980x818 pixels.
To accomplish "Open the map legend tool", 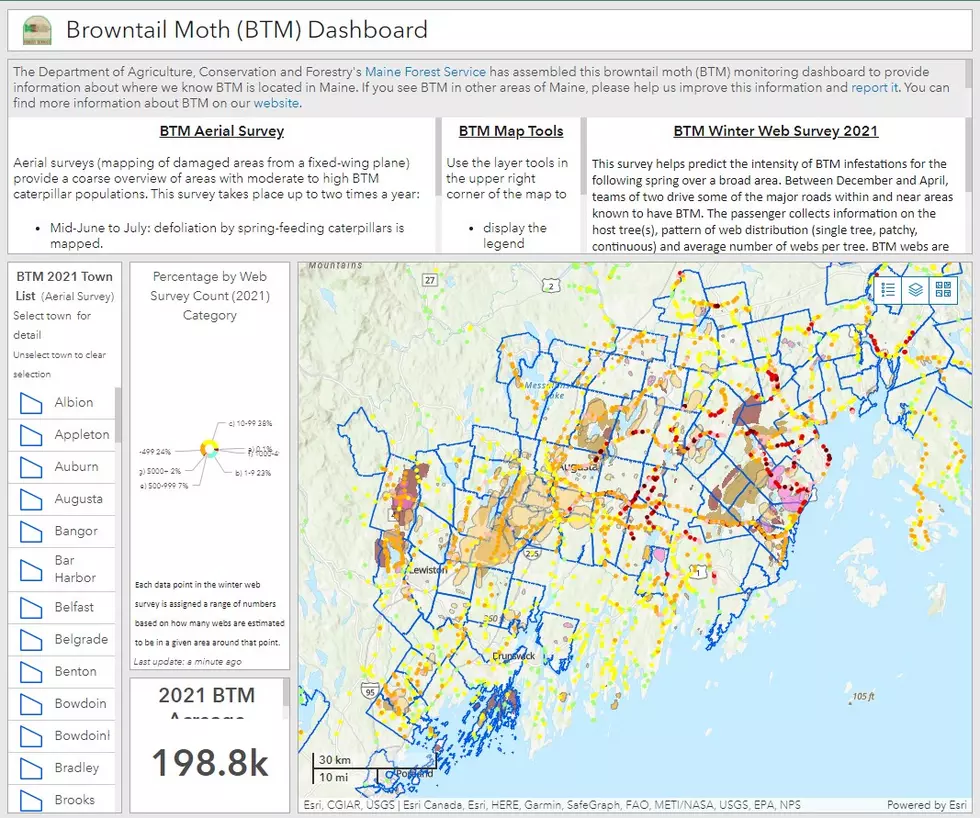I will click(888, 290).
